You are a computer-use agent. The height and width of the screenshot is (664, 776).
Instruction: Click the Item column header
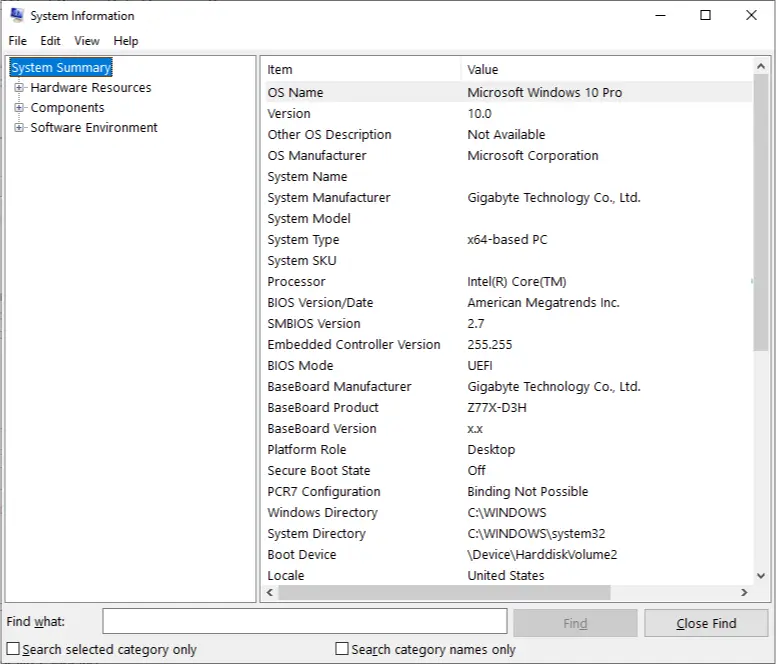361,69
